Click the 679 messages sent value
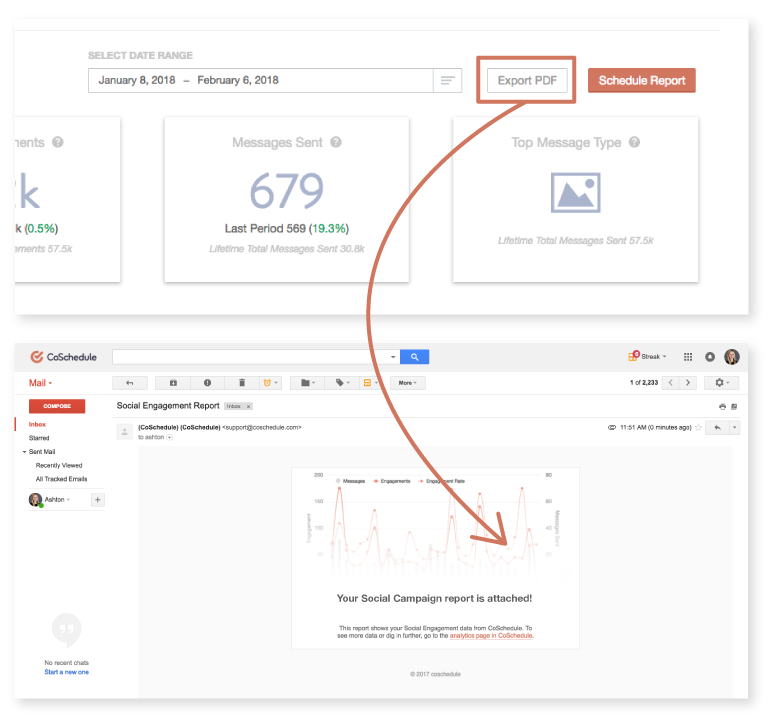 (x=287, y=191)
